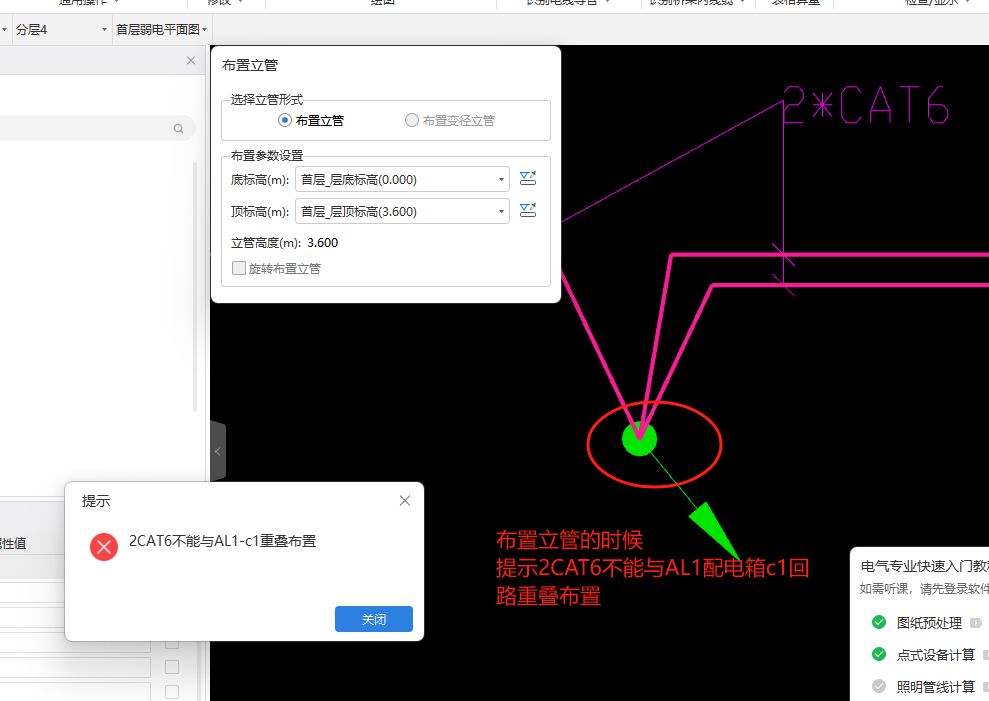Viewport: 989px width, 701px height.
Task: Click the gray check beside 照明管线计算
Action: tap(878, 686)
